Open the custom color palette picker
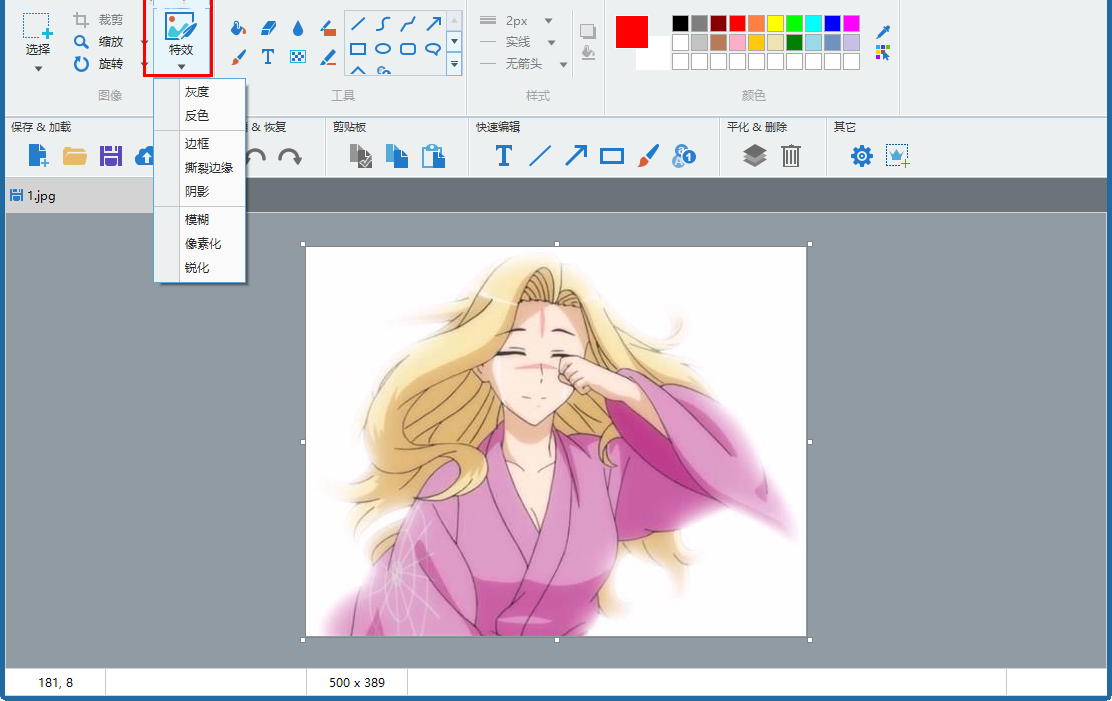This screenshot has width=1112, height=701. 883,53
